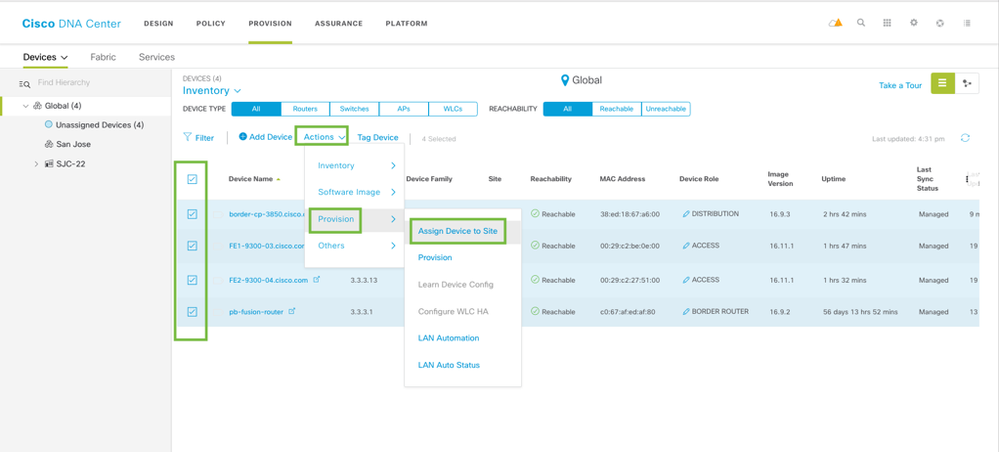
Task: Uncheck the FE2-9300-04 device checkbox
Action: coord(192,280)
